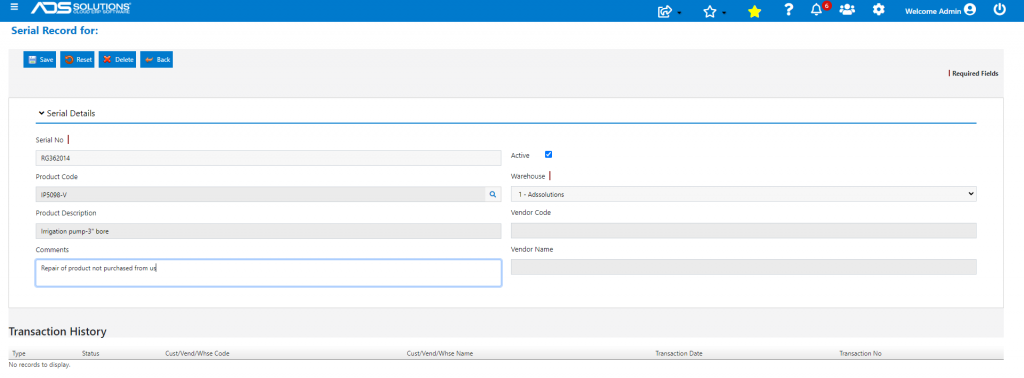This screenshot has width=1024, height=378.
Task: Open the Warehouse dropdown
Action: (x=744, y=194)
